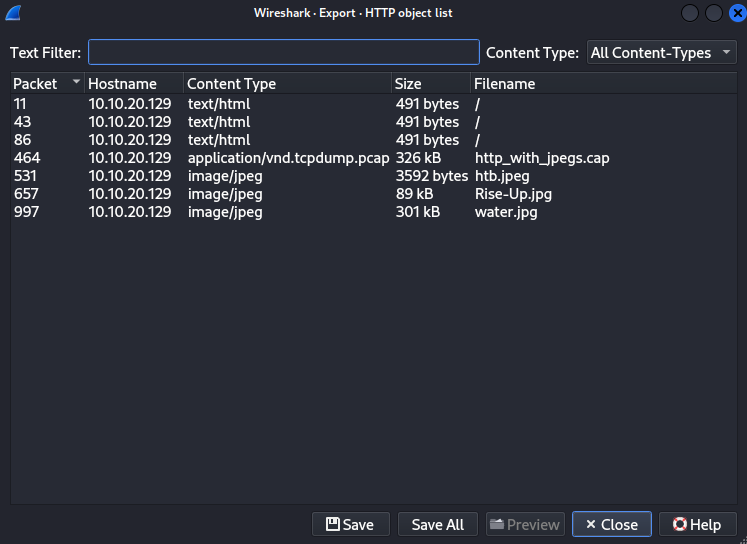Open the Content Type dropdown
The height and width of the screenshot is (544, 747).
click(x=661, y=52)
